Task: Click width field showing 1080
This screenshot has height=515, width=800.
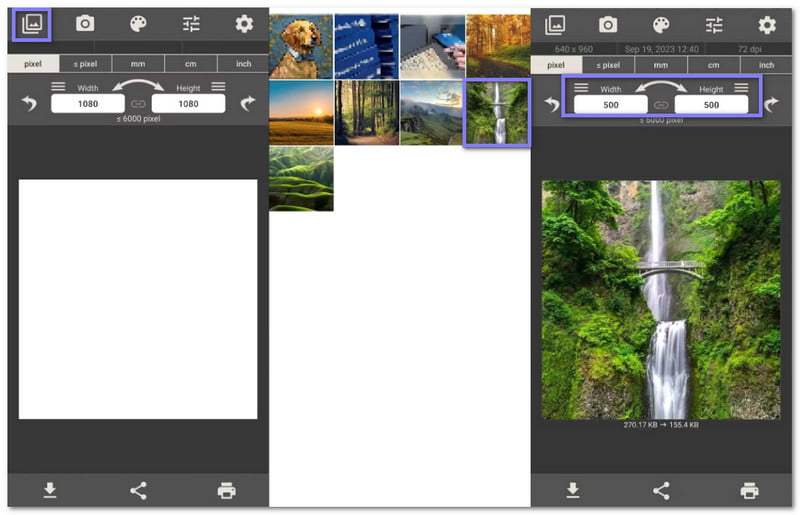Action: (x=88, y=104)
